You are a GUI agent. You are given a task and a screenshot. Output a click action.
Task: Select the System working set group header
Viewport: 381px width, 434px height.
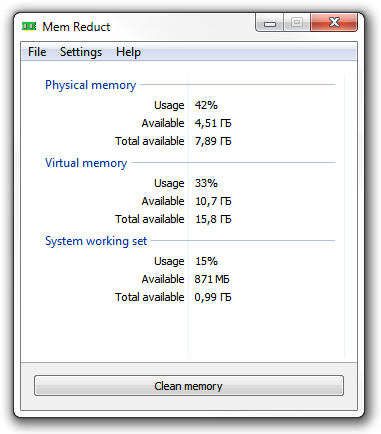coord(96,241)
